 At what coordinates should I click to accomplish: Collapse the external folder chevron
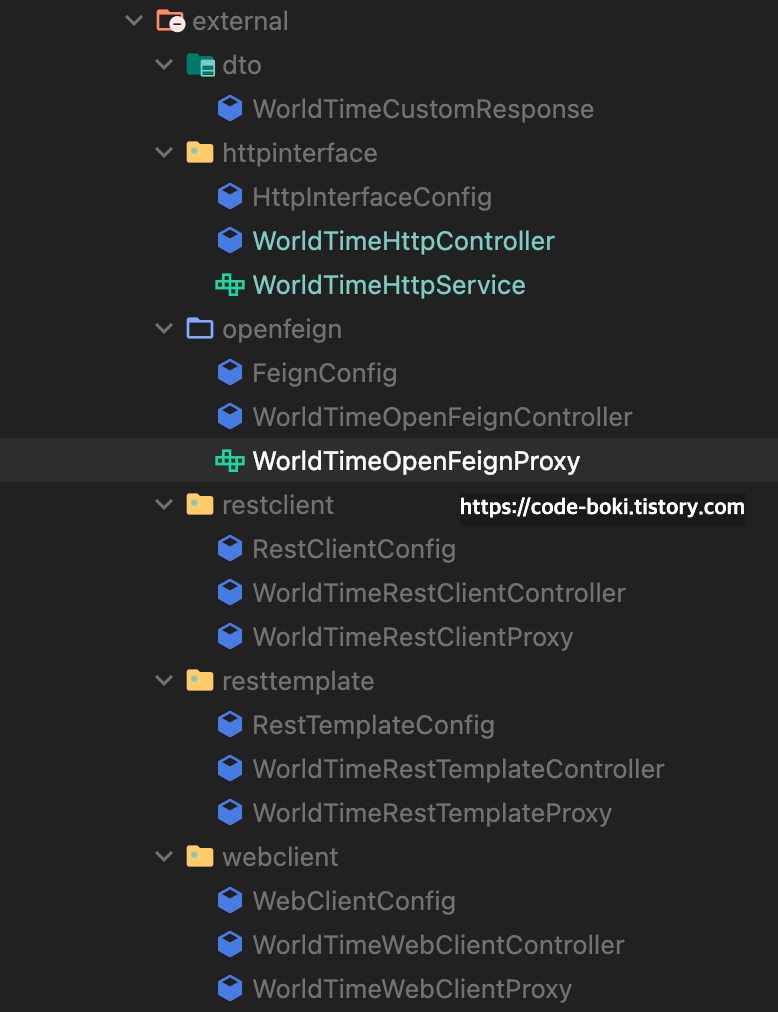134,21
